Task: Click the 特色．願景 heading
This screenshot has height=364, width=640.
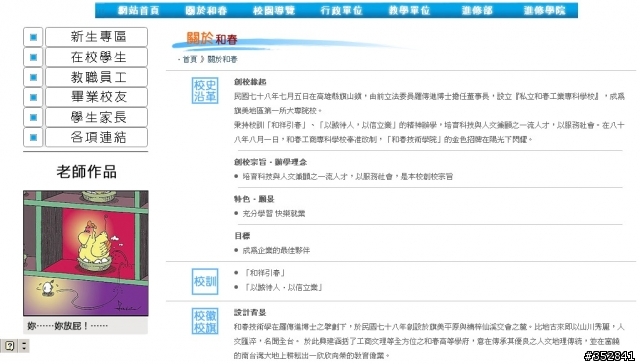Action: 254,199
